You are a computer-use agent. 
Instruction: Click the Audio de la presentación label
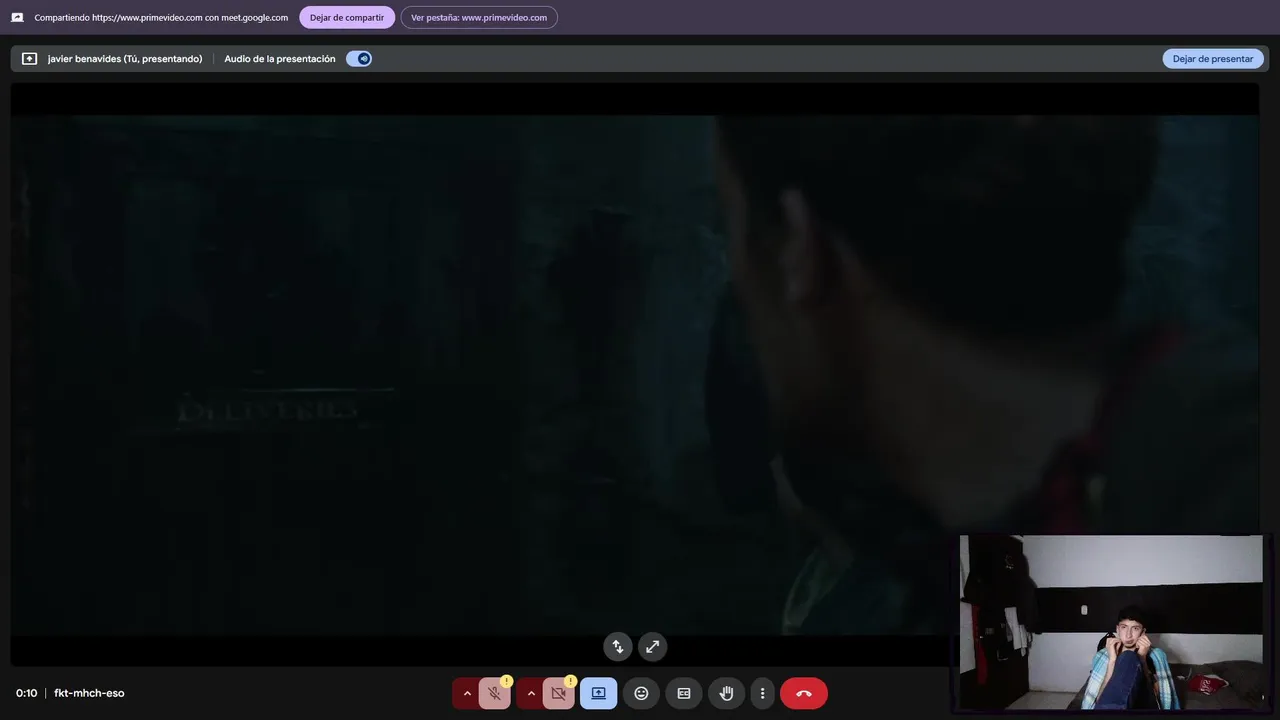(x=280, y=59)
